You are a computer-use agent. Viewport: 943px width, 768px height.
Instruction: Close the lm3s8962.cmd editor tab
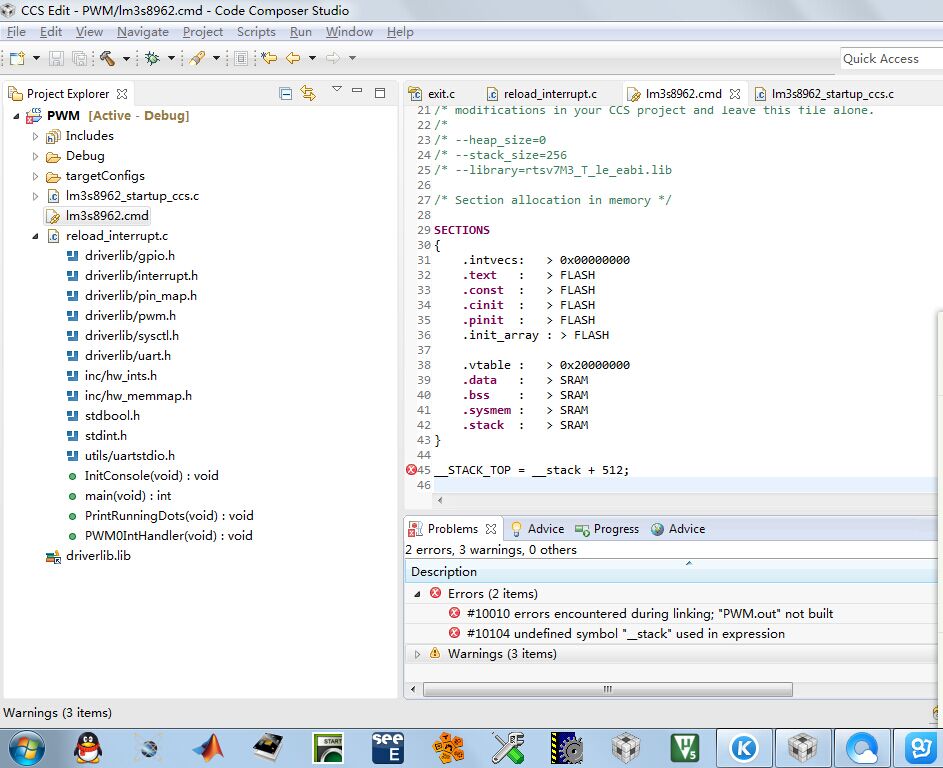pos(734,94)
